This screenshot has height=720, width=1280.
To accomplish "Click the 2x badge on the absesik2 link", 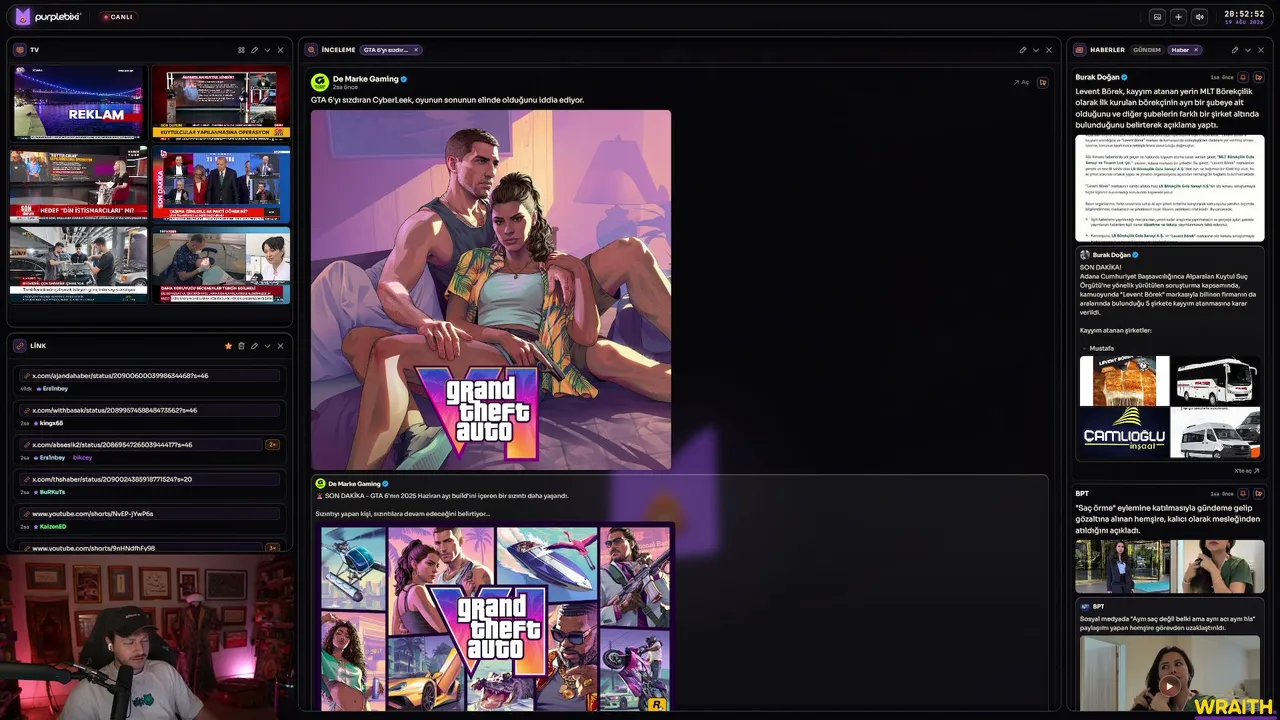I will (272, 444).
